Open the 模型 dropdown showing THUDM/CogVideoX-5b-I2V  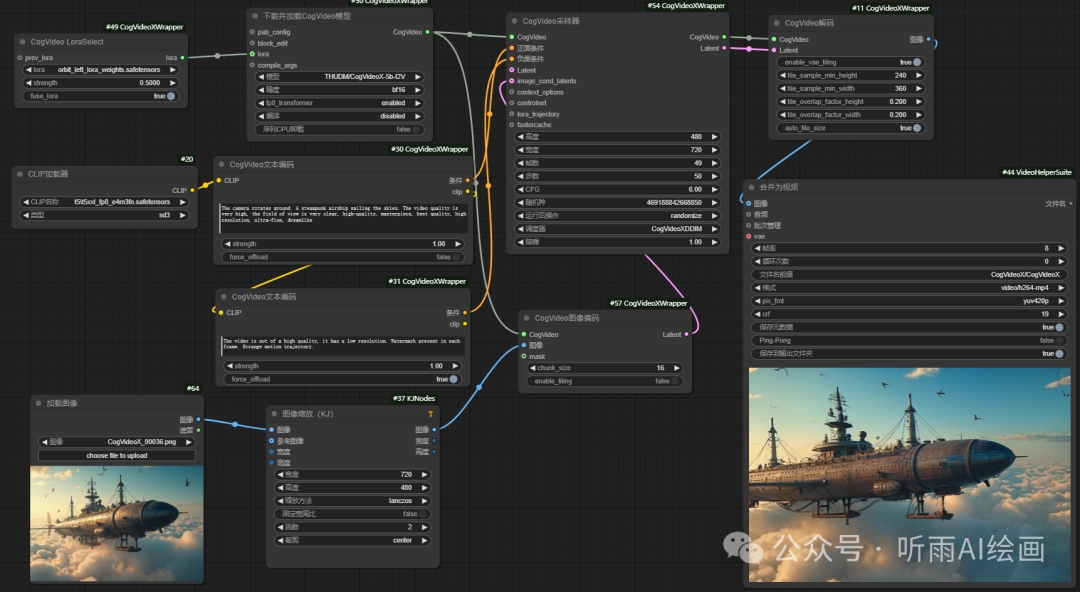point(340,77)
